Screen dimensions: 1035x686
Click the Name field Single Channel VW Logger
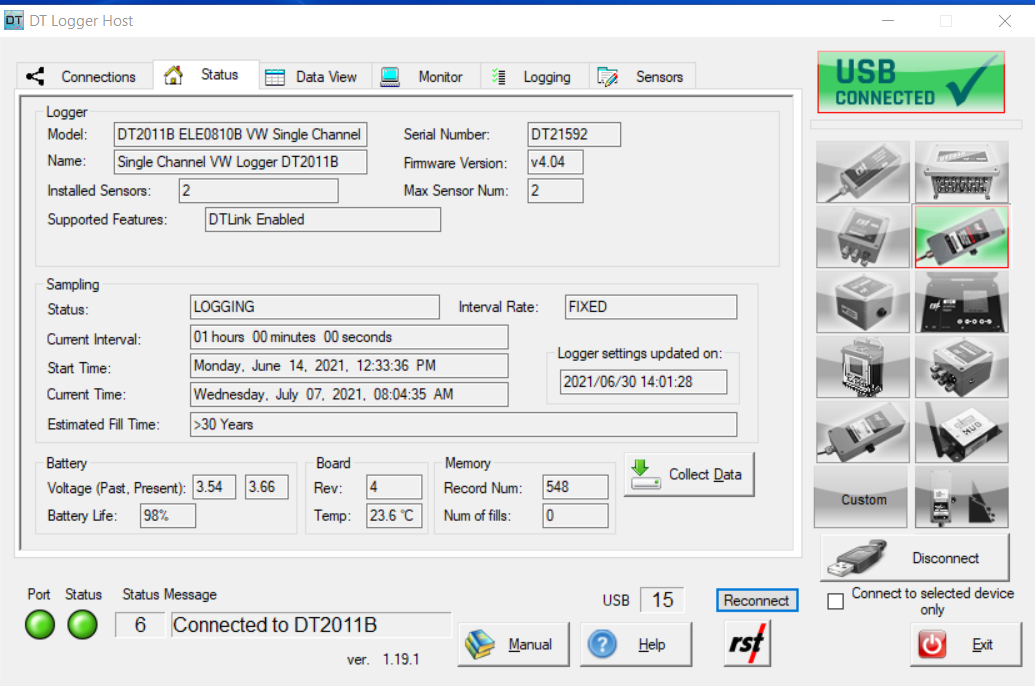pyautogui.click(x=240, y=162)
